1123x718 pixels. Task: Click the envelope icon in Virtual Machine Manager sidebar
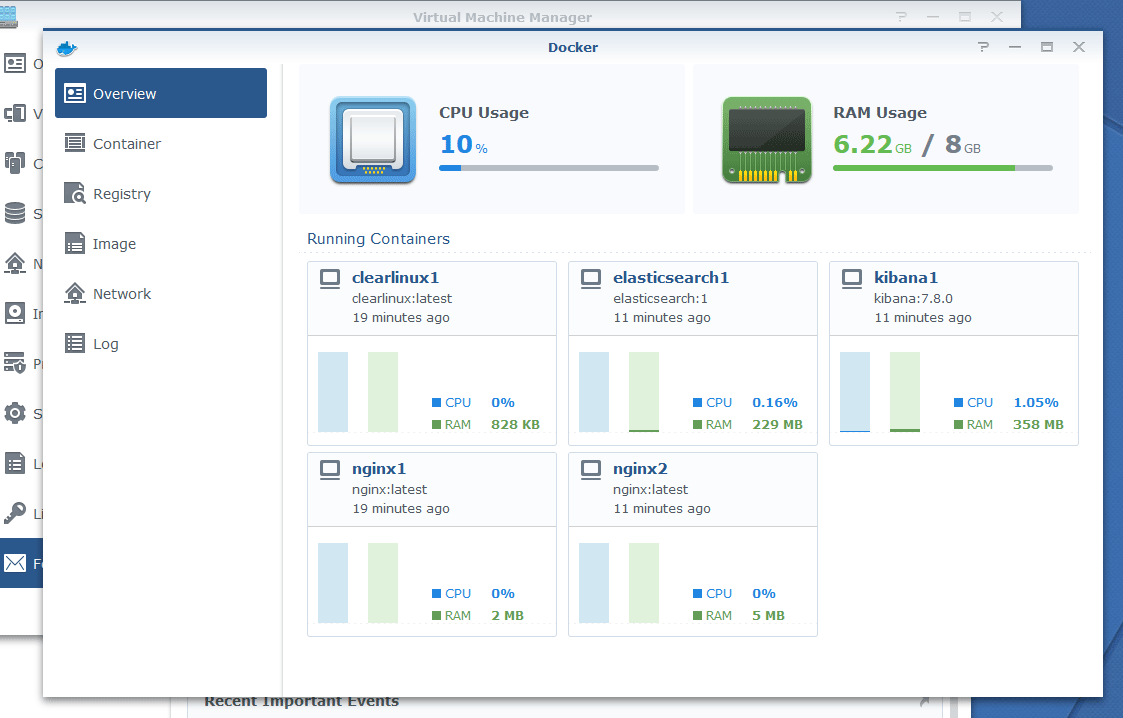coord(14,563)
